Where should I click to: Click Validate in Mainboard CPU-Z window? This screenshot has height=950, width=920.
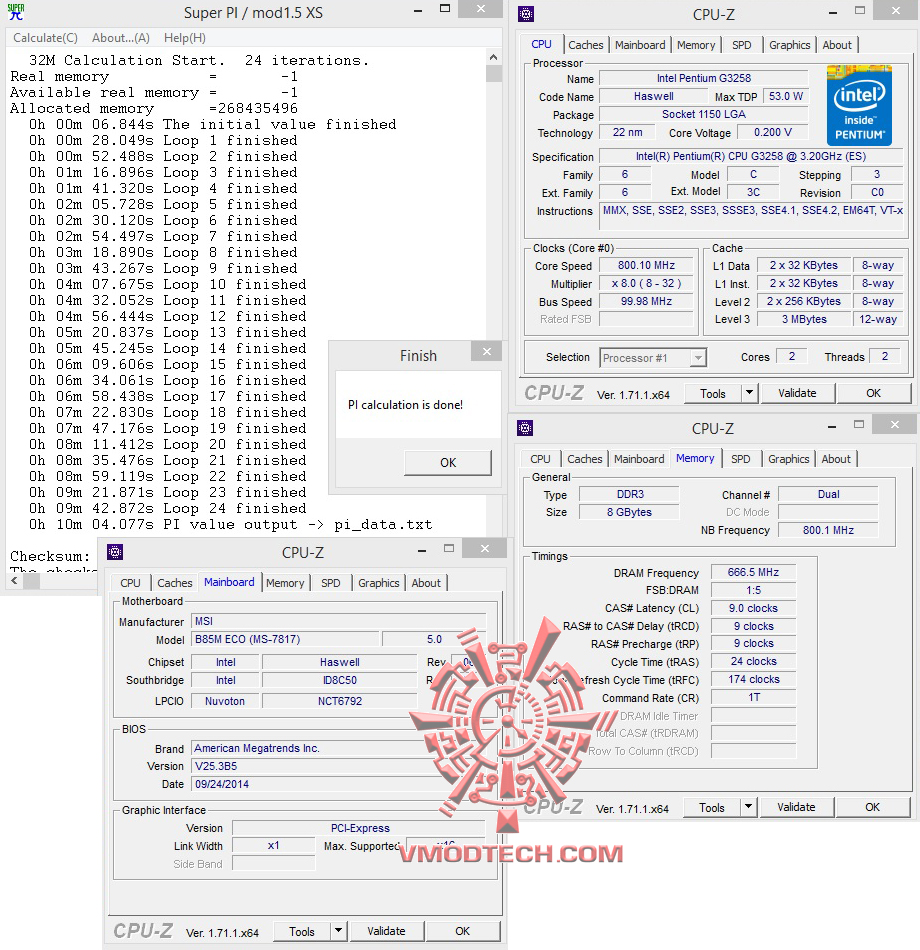(x=386, y=931)
